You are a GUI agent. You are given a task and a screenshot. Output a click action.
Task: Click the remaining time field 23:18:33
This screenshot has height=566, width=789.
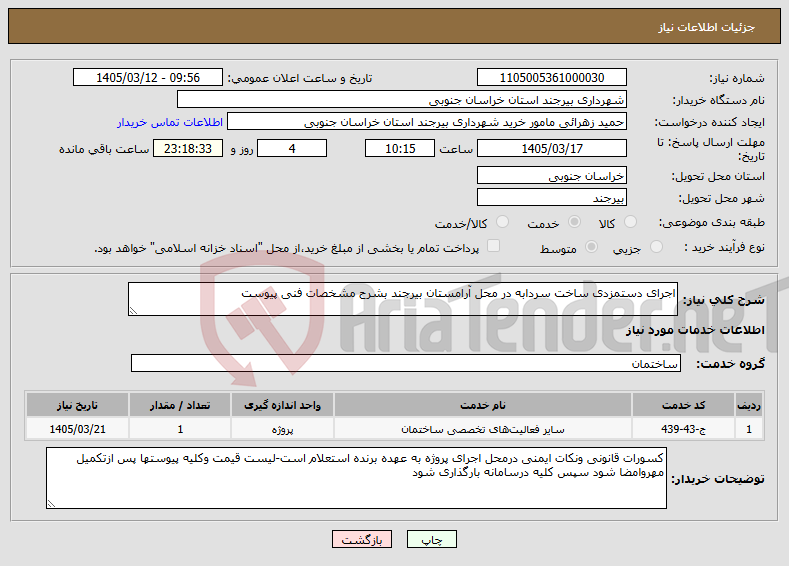coord(188,148)
